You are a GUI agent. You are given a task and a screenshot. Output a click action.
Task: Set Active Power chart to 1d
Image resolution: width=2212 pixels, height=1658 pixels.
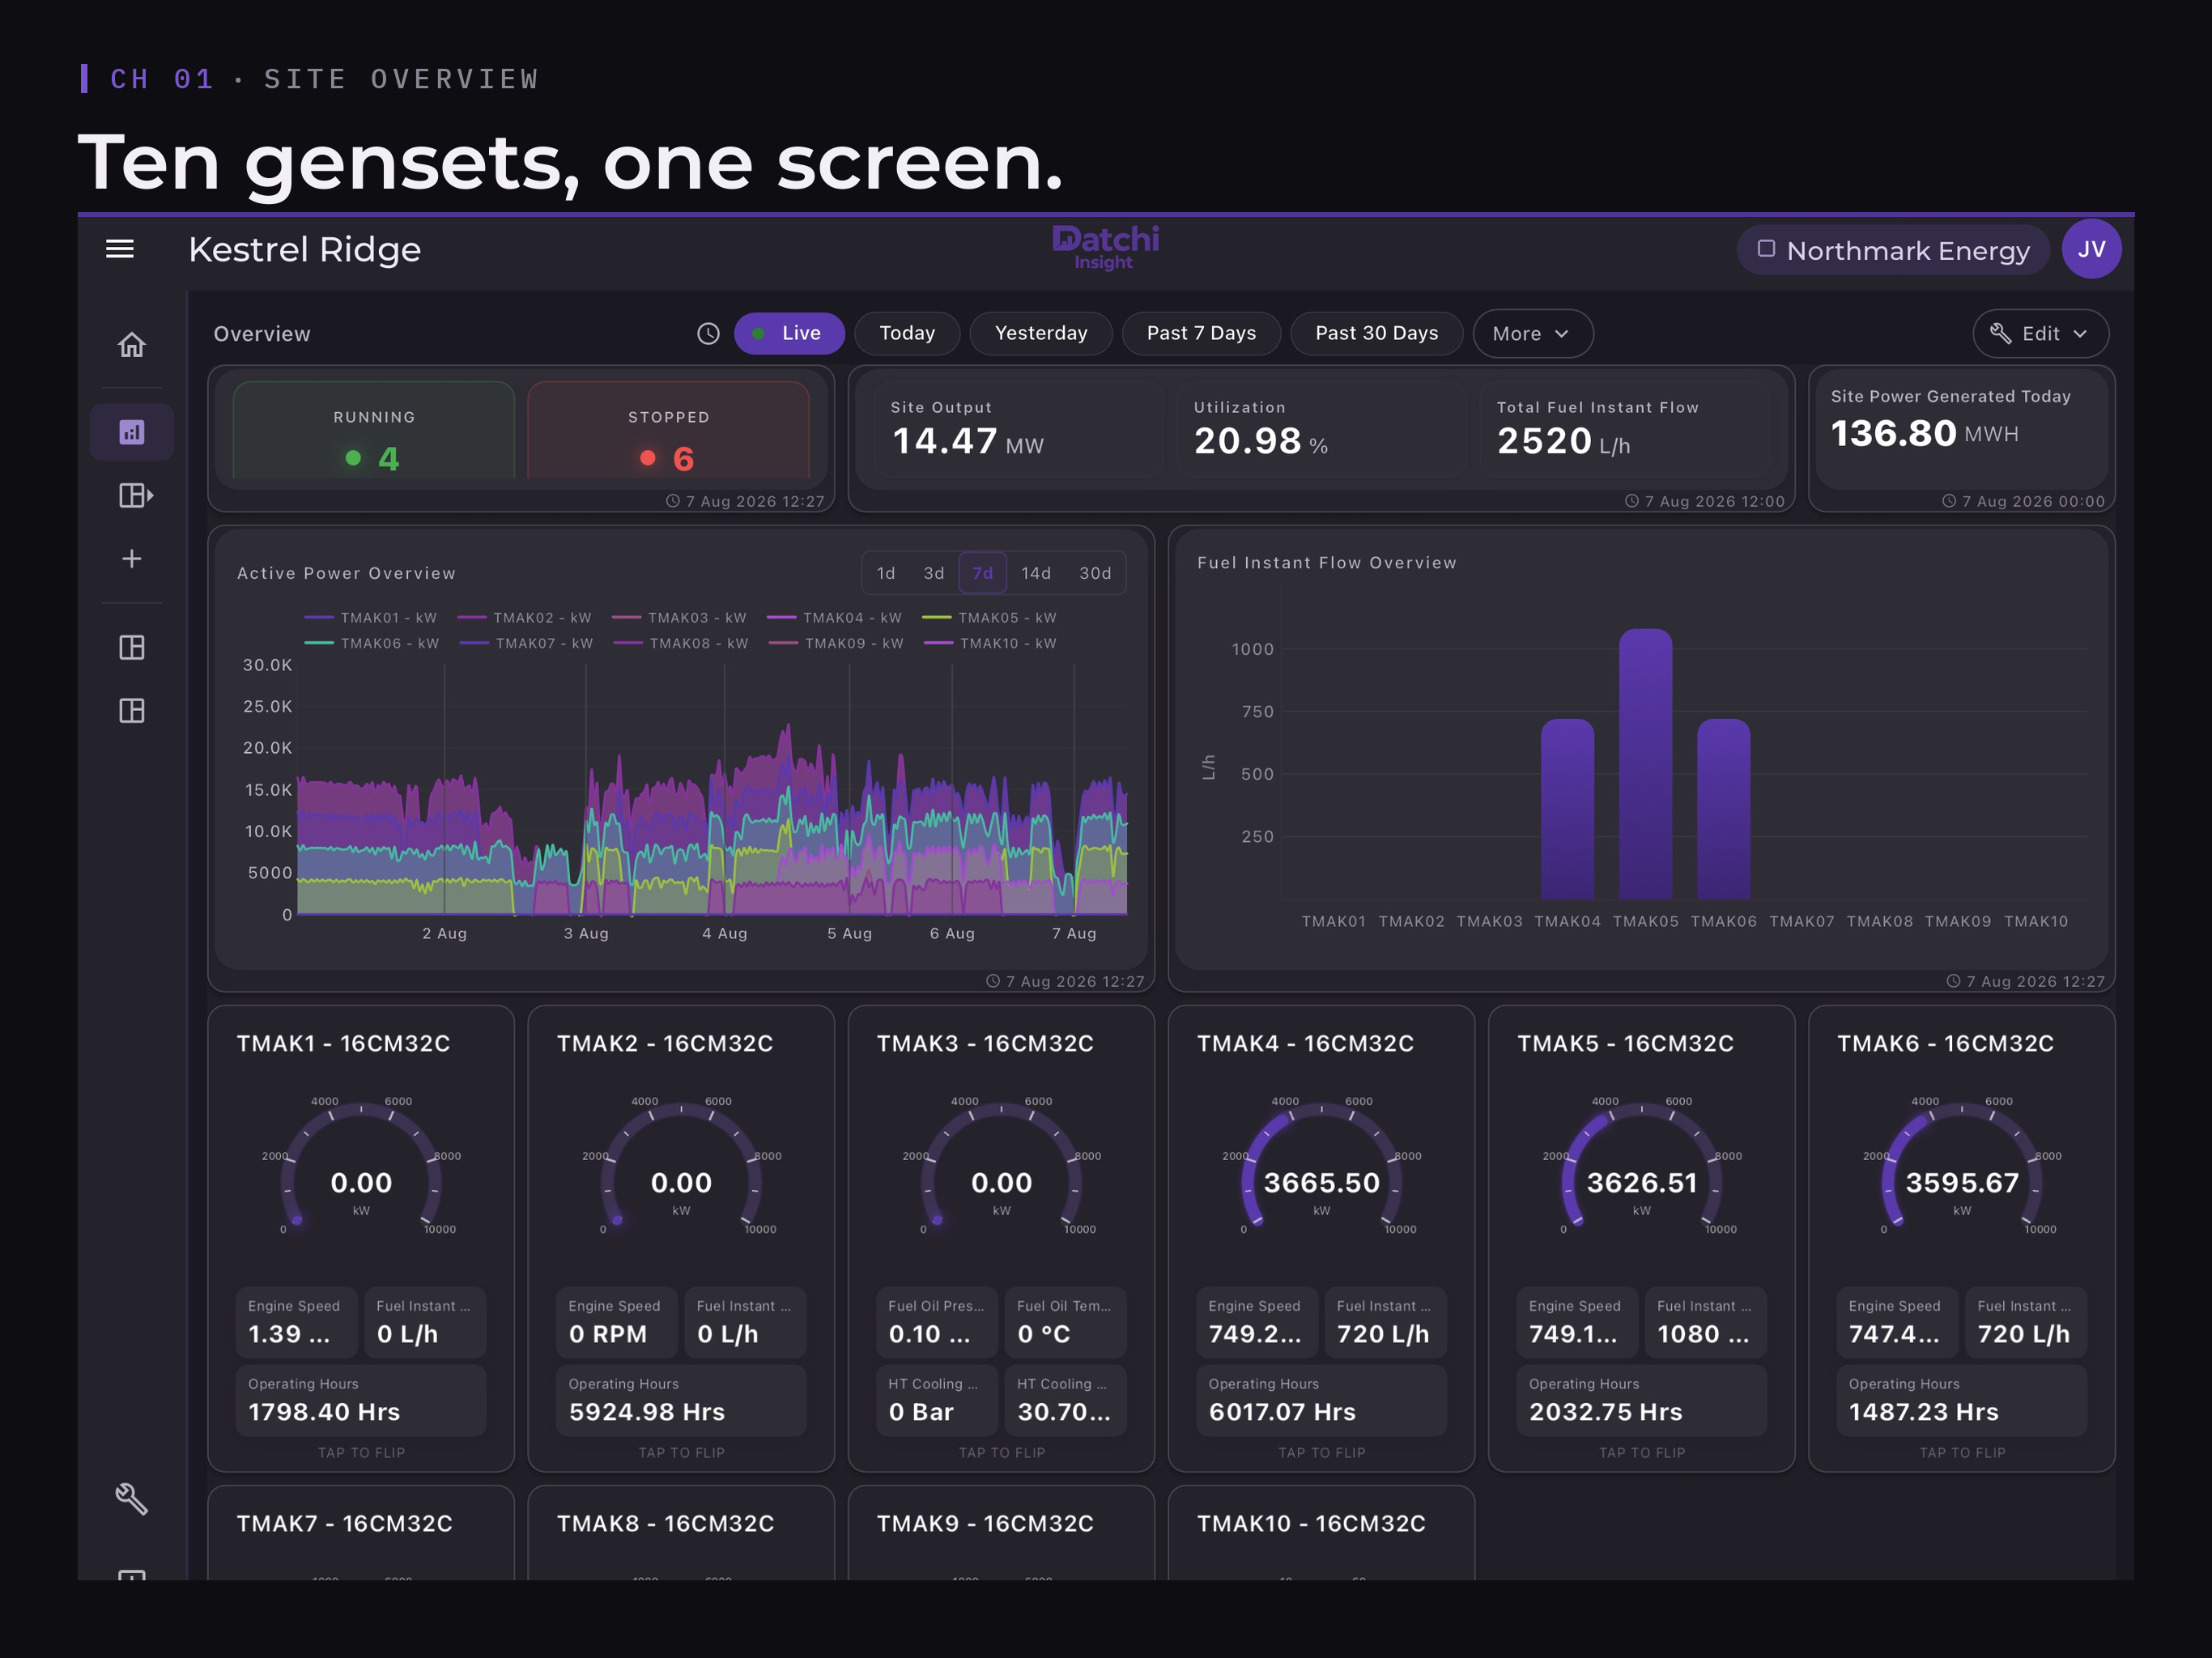886,573
